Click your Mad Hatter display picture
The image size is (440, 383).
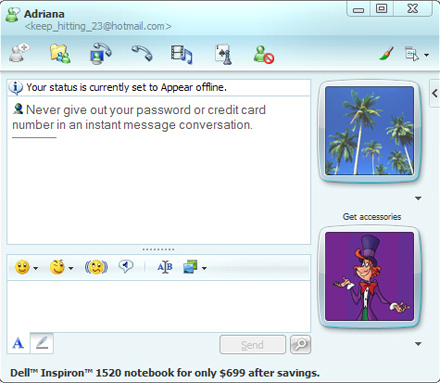[x=369, y=277]
